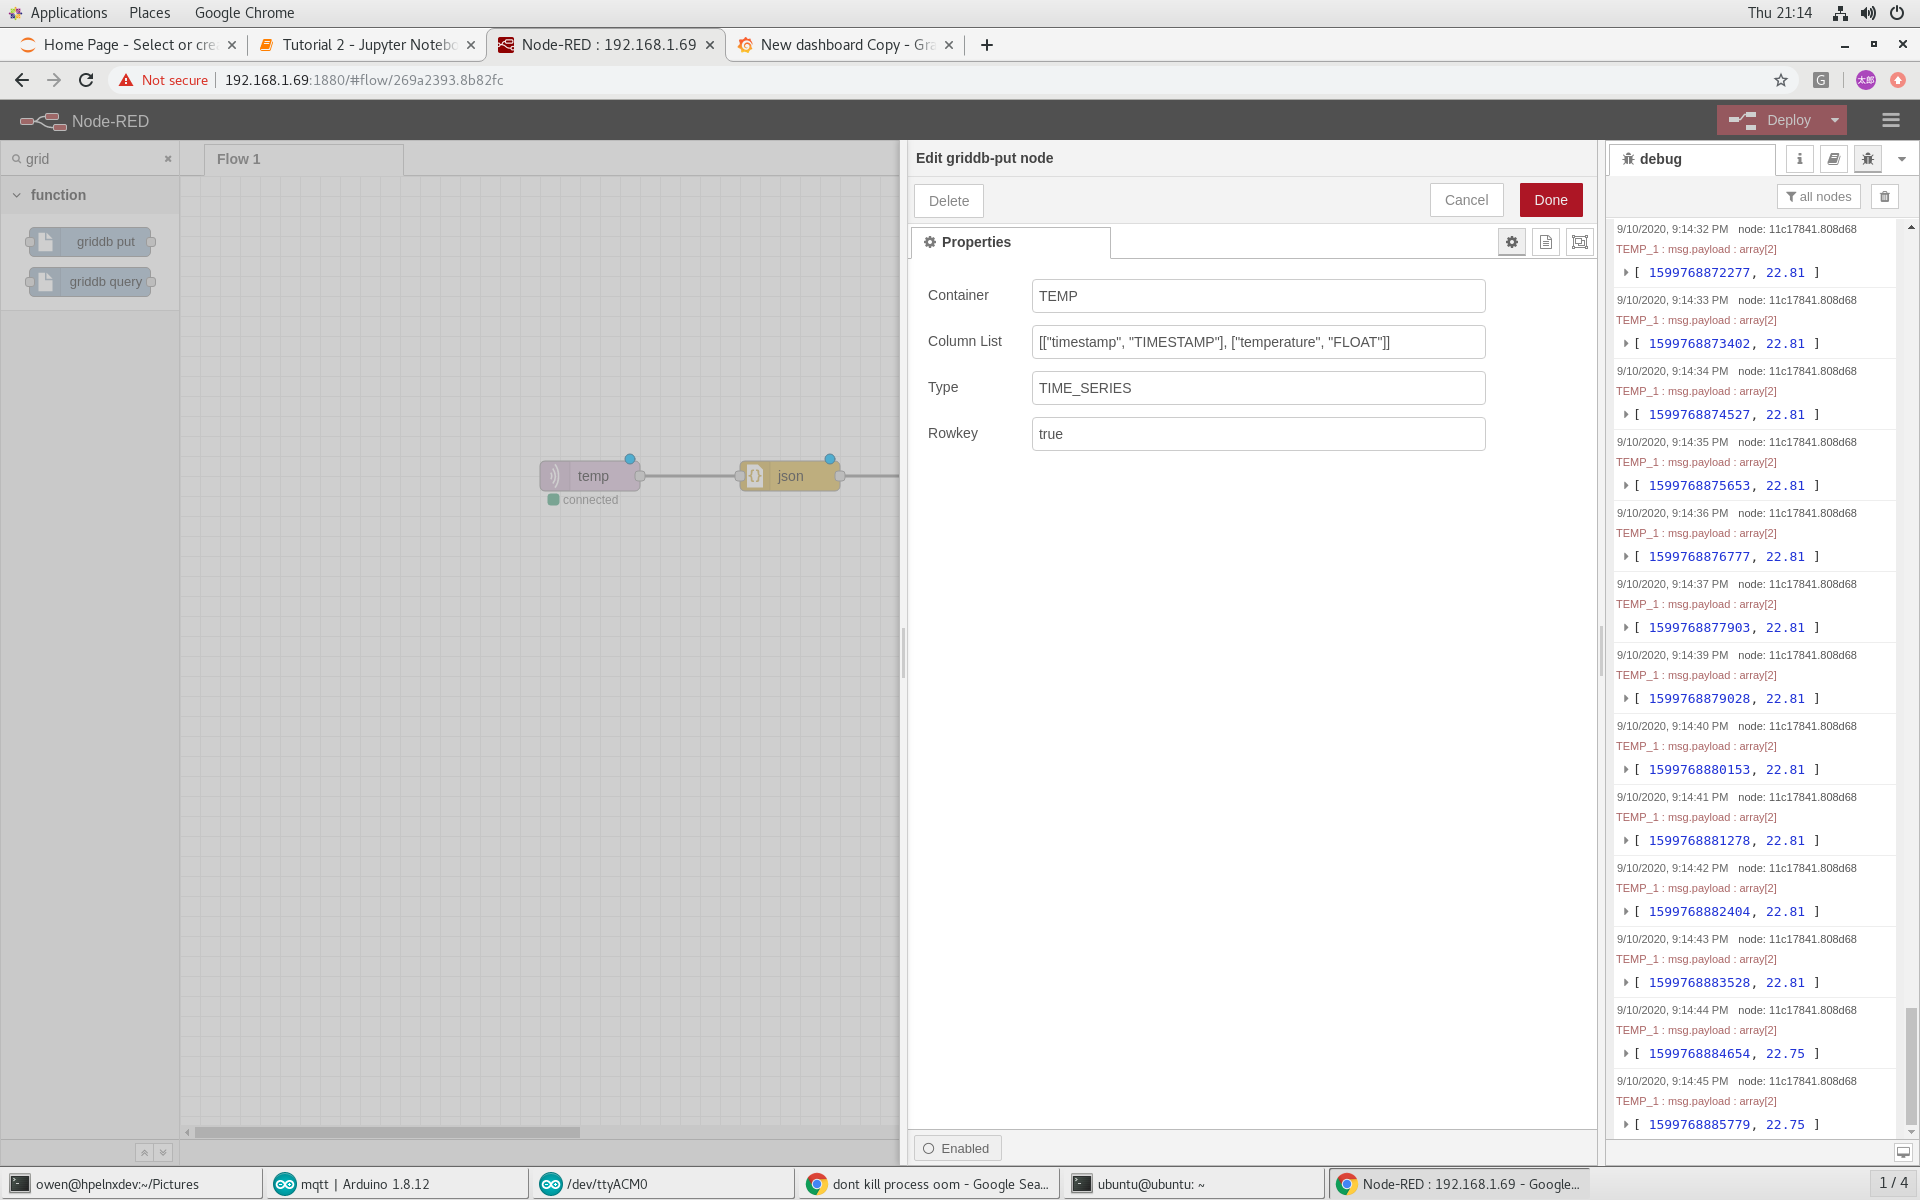This screenshot has width=1920, height=1200.
Task: Open sidebar tabs dropdown arrow
Action: (1901, 159)
